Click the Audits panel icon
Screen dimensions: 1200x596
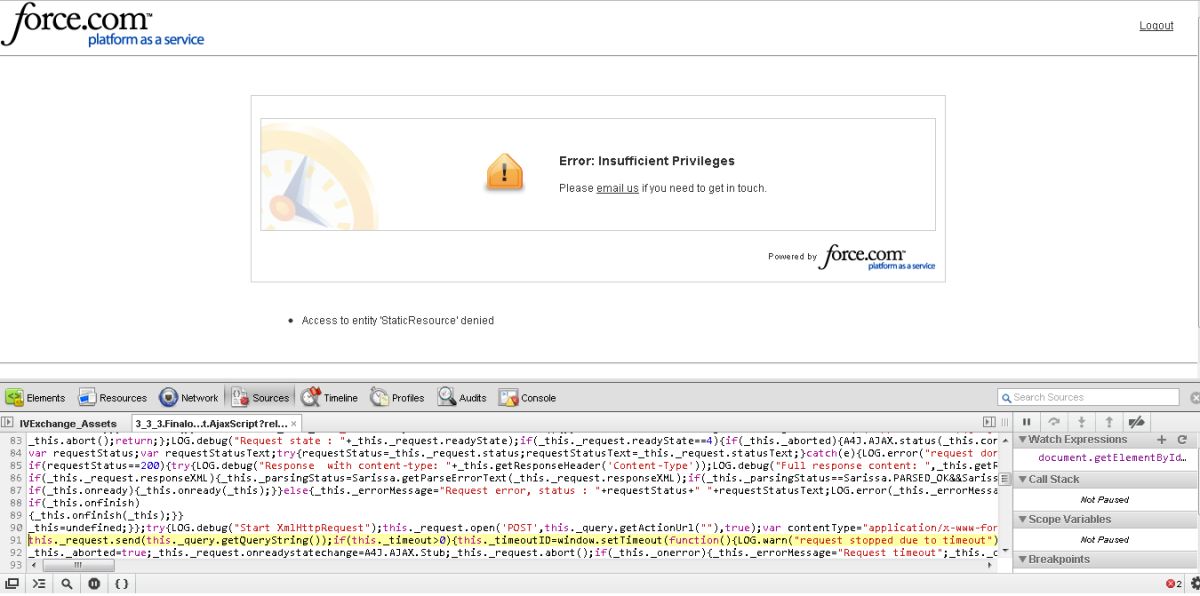[x=446, y=398]
